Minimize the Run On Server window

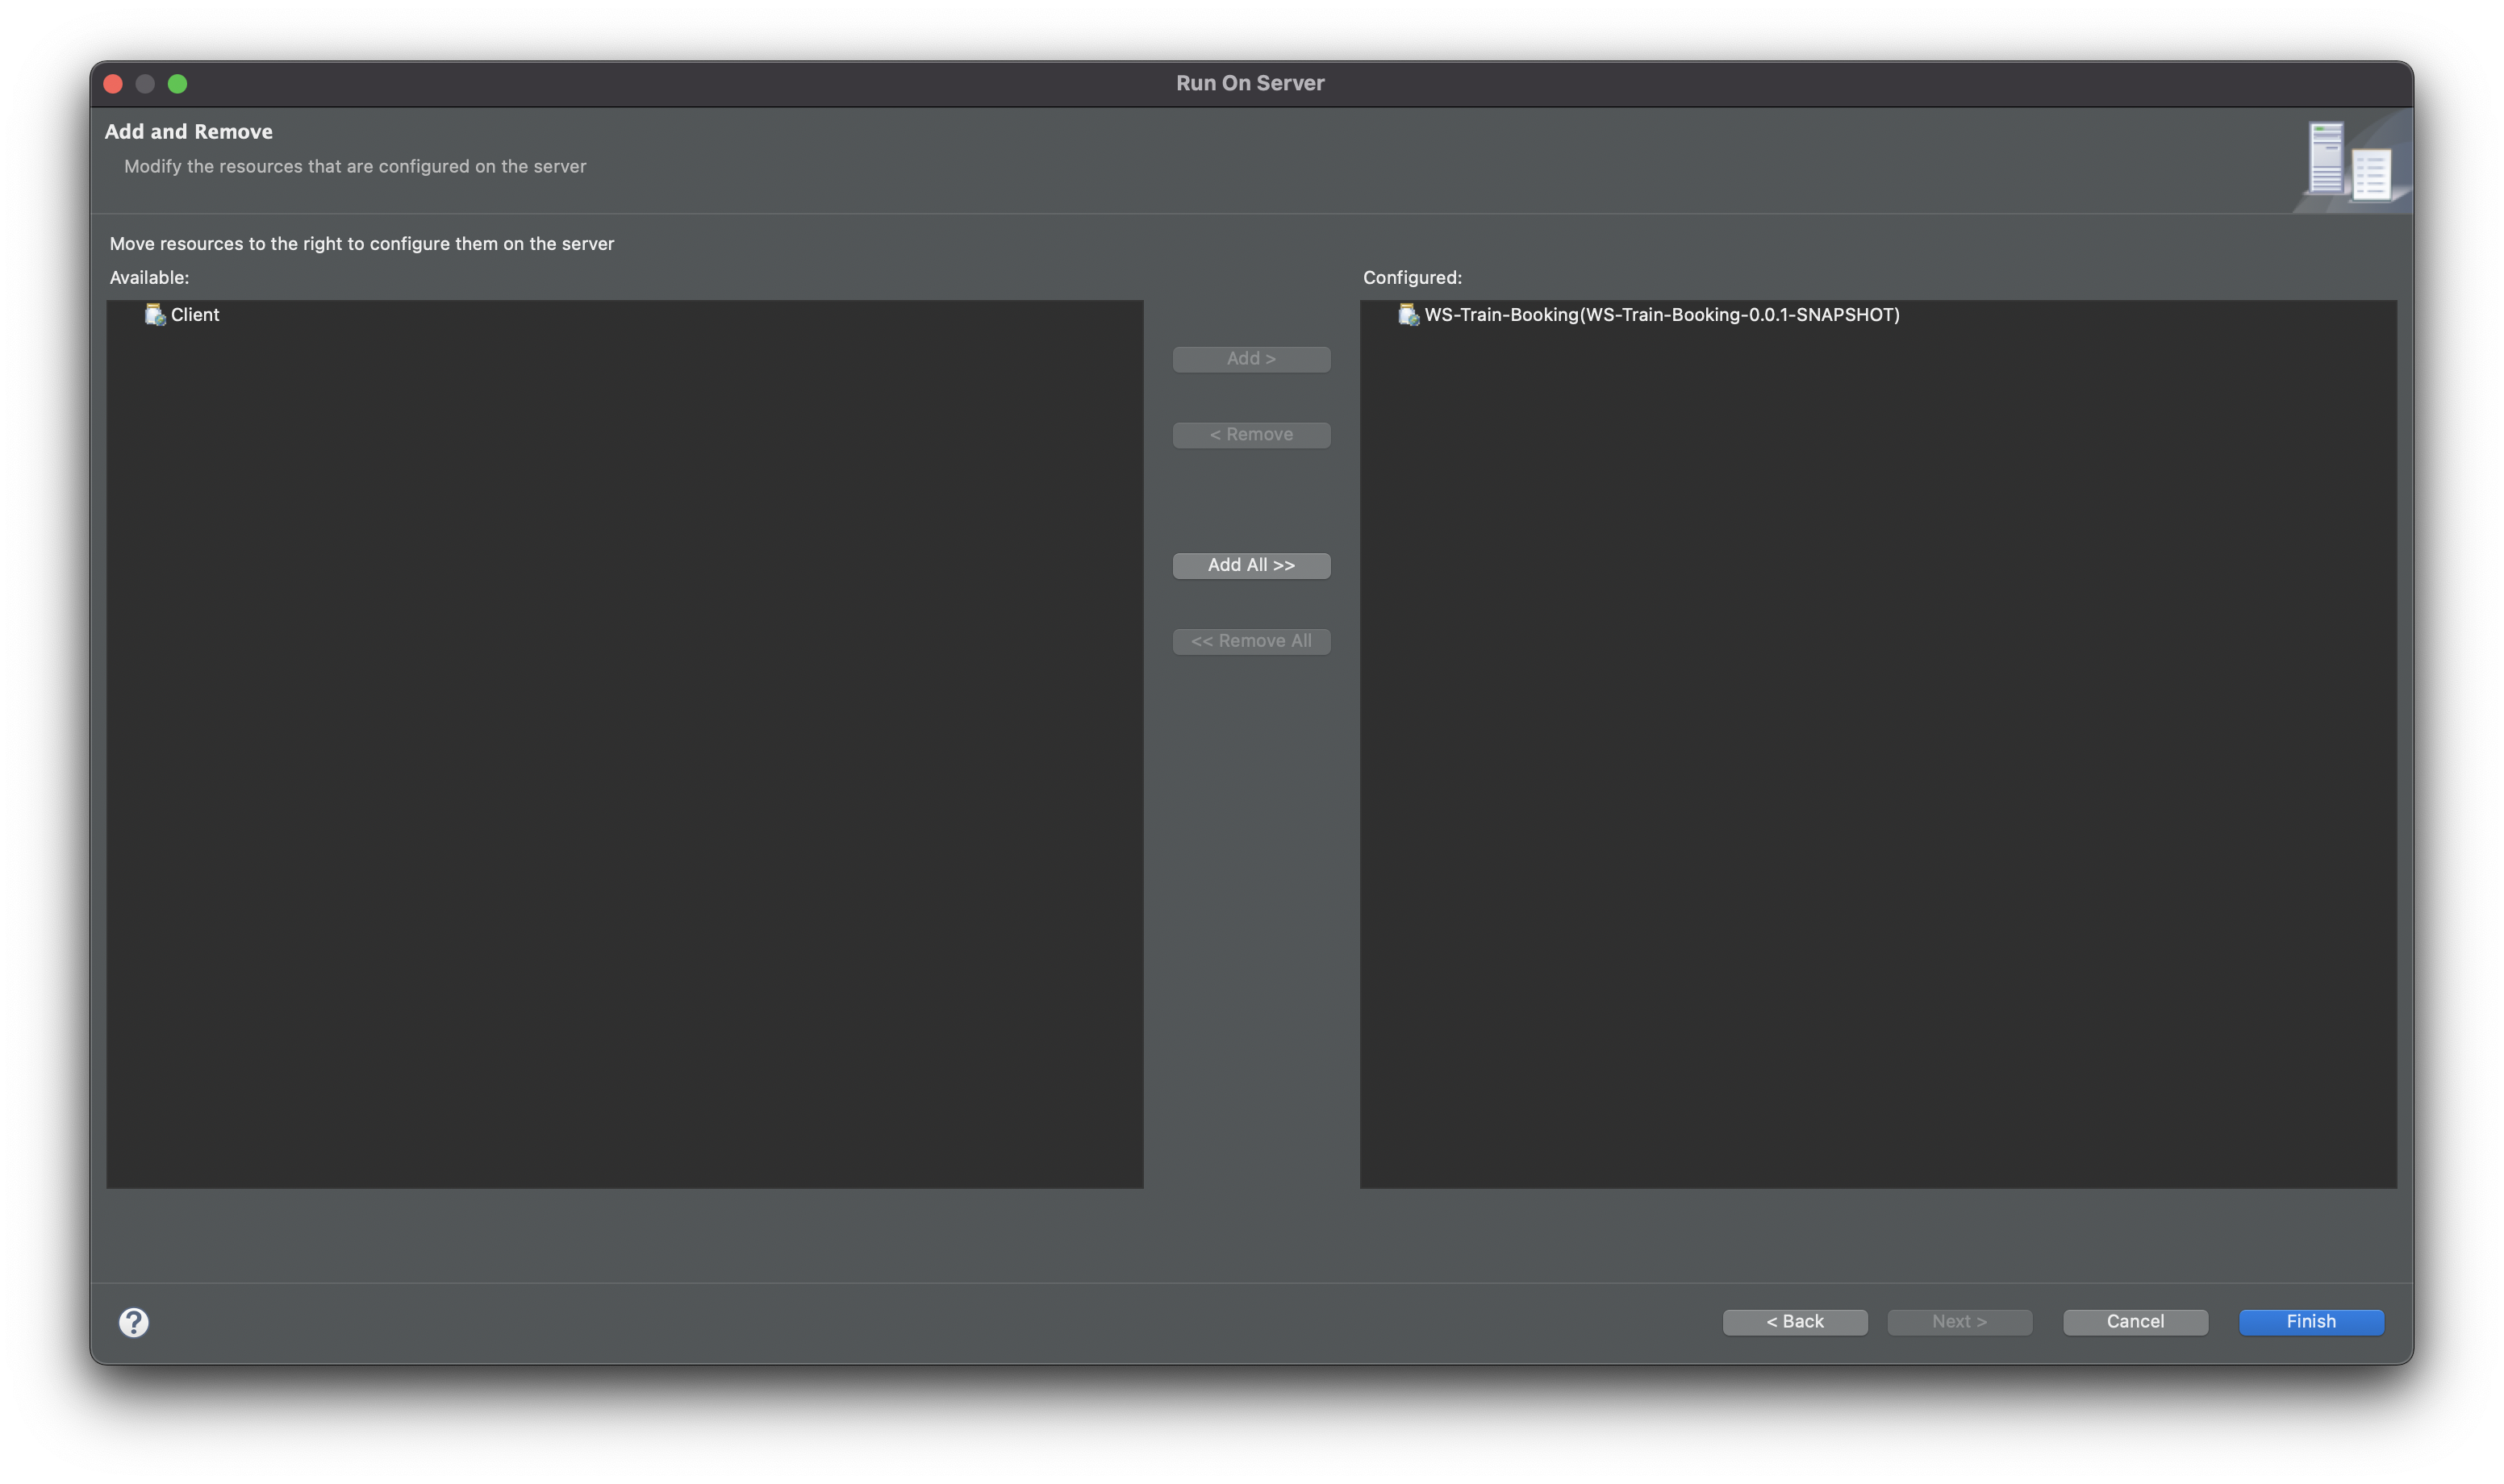tap(145, 84)
